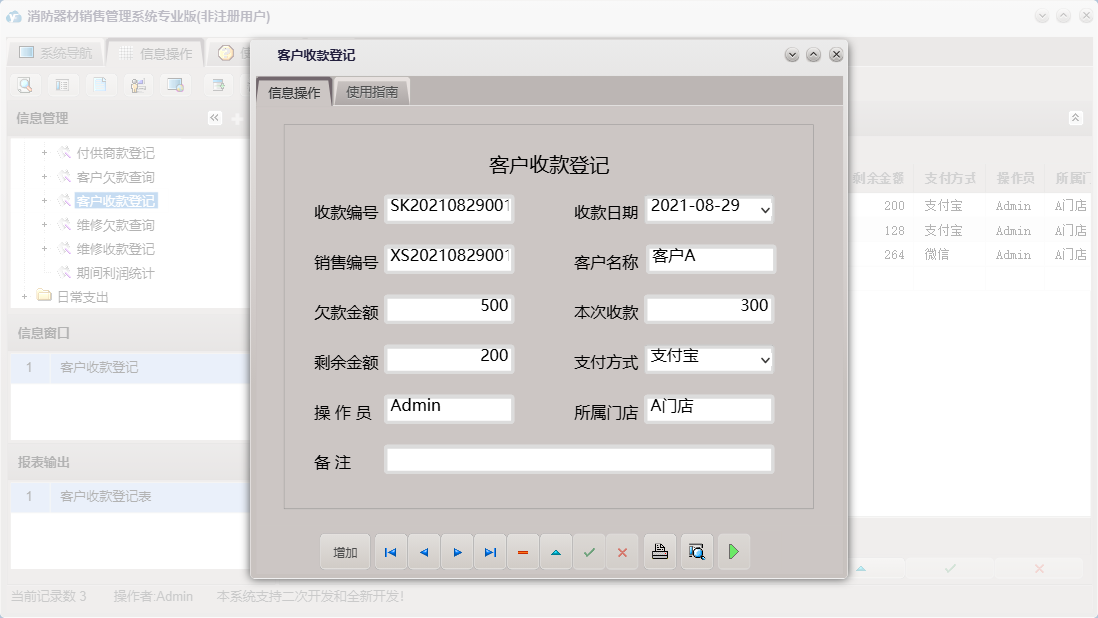Select the first record navigation icon
1098x618 pixels.
[x=390, y=551]
